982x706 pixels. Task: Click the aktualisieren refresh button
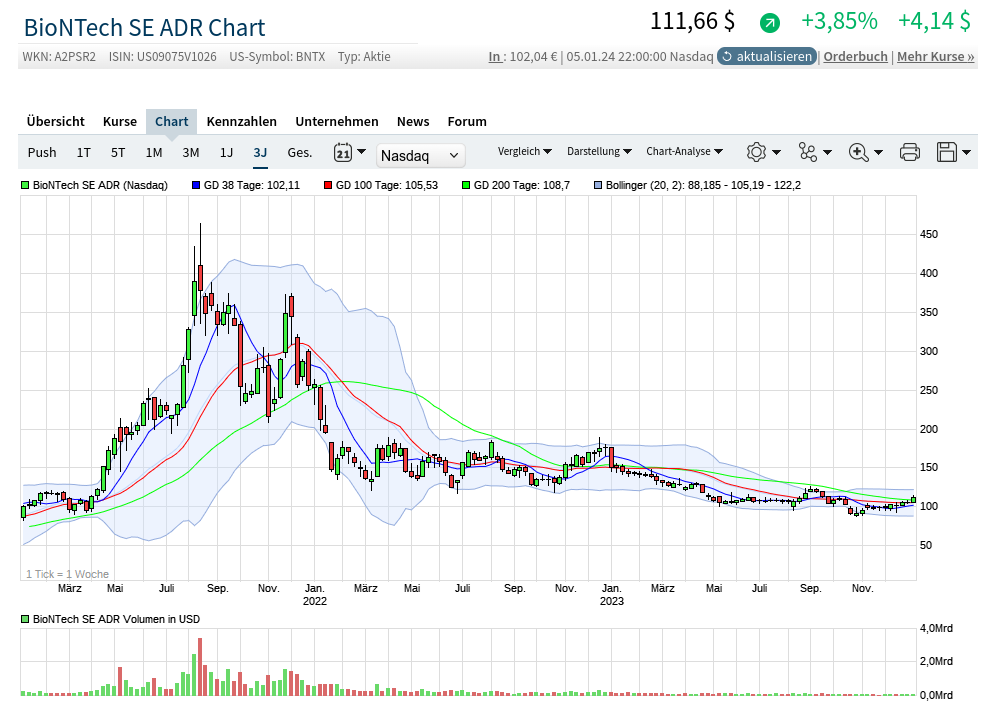pos(767,56)
